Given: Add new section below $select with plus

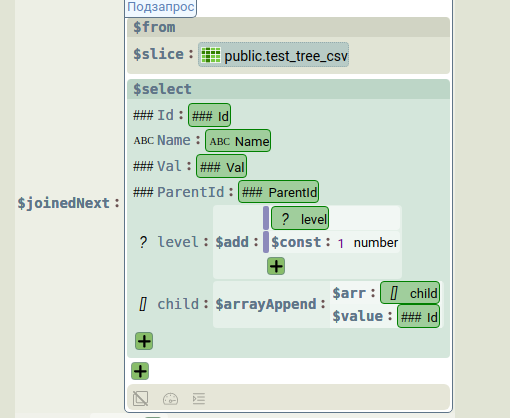Looking at the screenshot, I should click(x=140, y=371).
